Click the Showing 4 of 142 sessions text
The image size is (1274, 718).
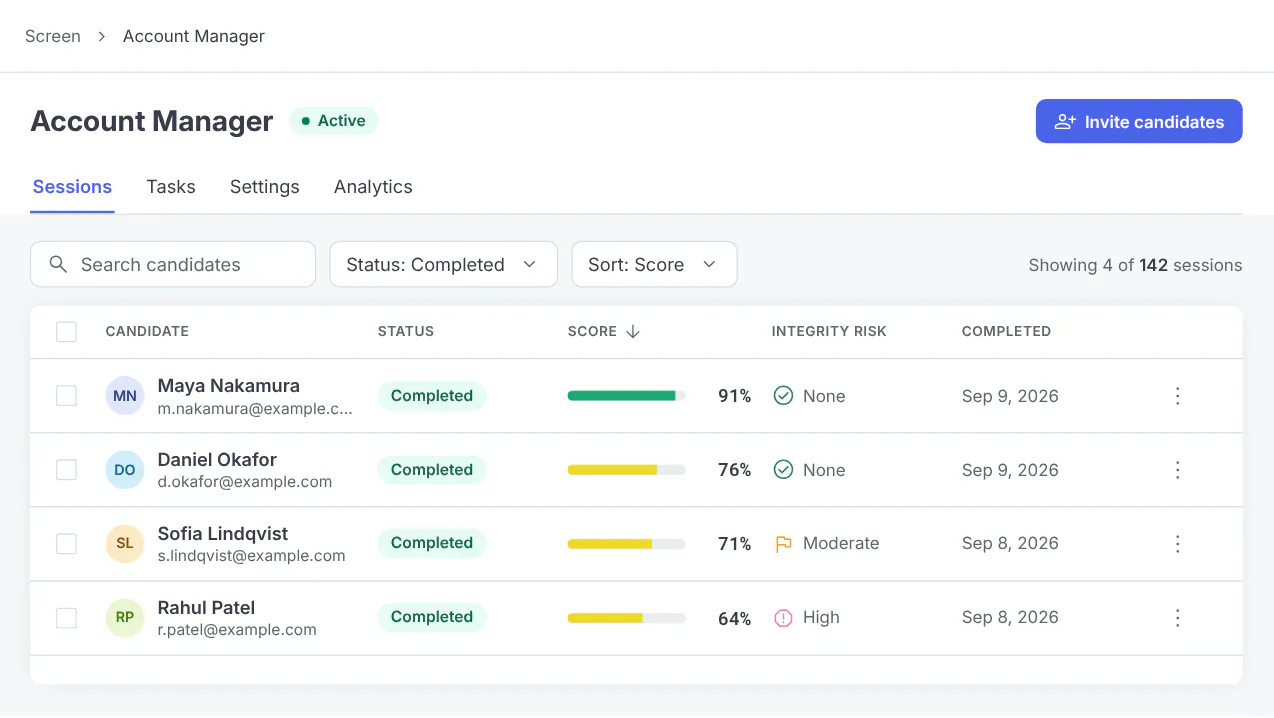coord(1135,265)
